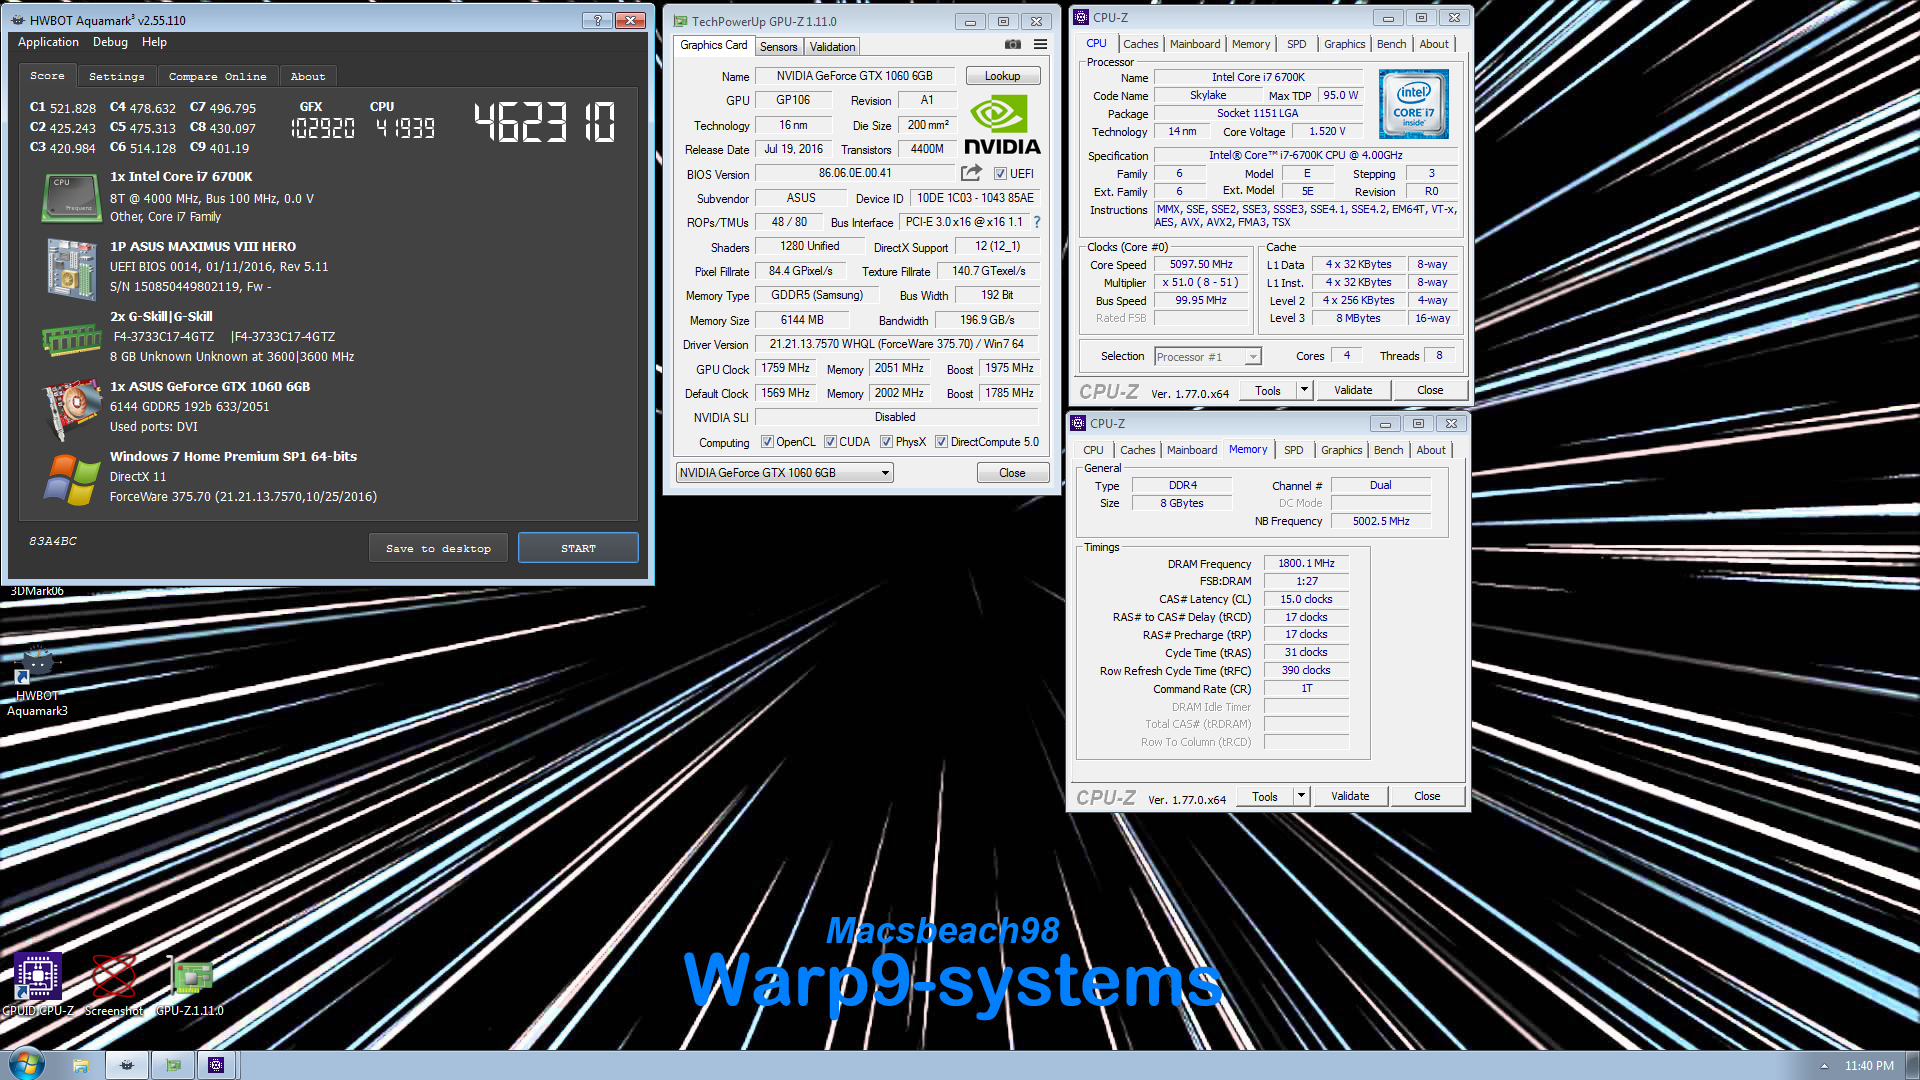Click the GPU-Z title bar app icon
The image size is (1920, 1080).
click(680, 21)
